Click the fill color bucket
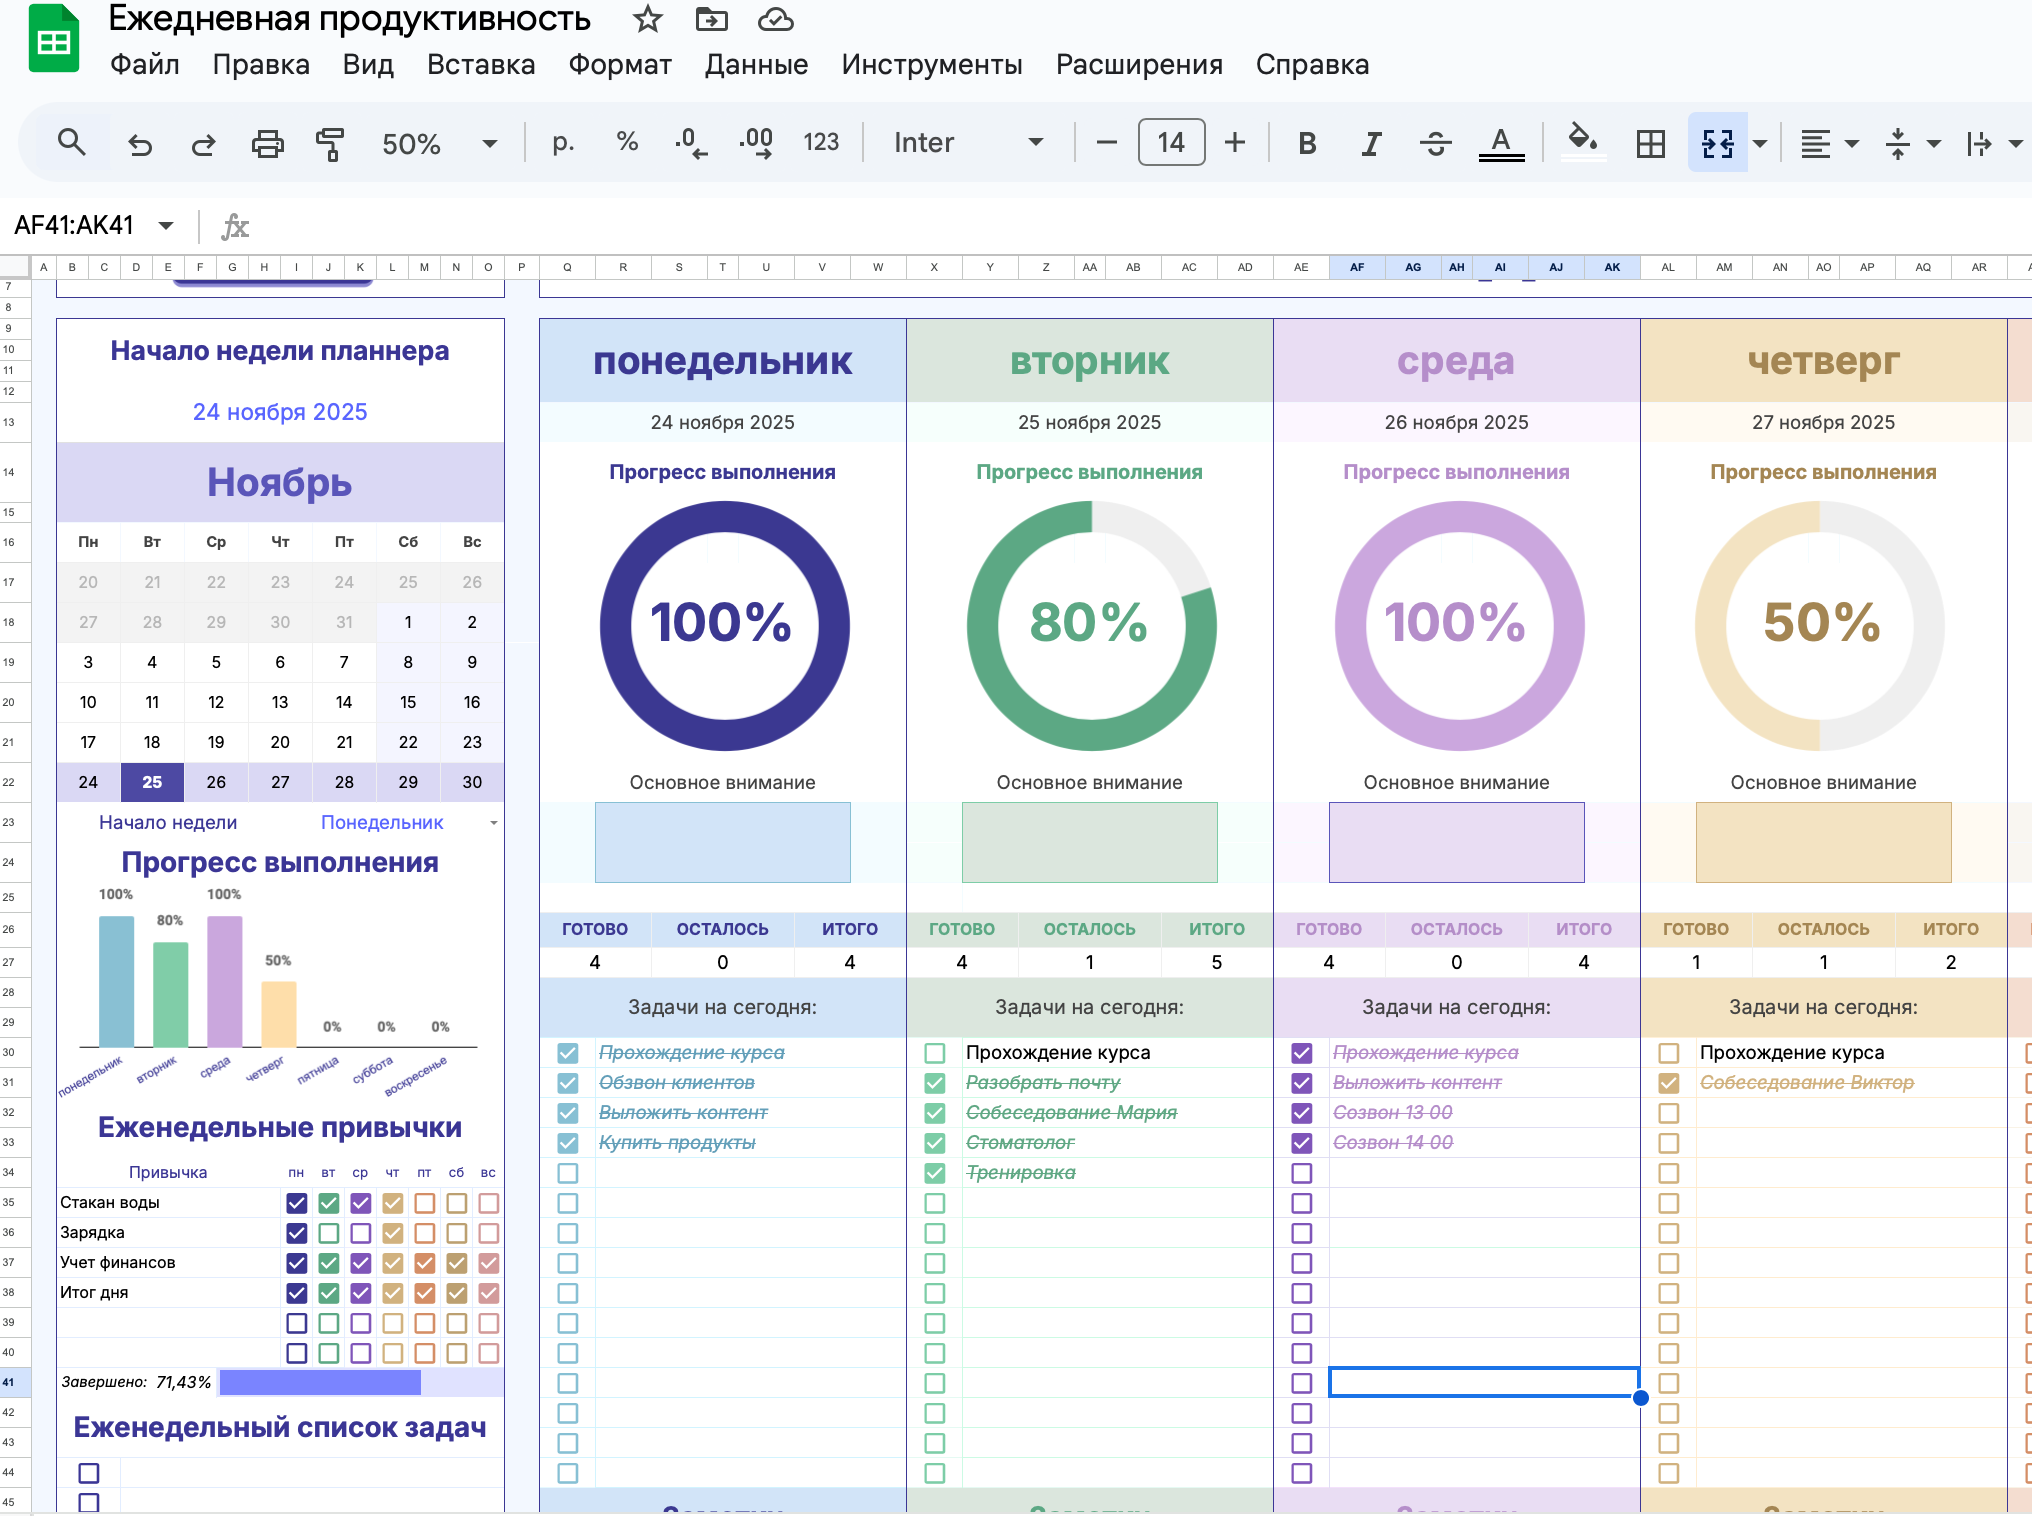The width and height of the screenshot is (2032, 1516). click(1582, 141)
